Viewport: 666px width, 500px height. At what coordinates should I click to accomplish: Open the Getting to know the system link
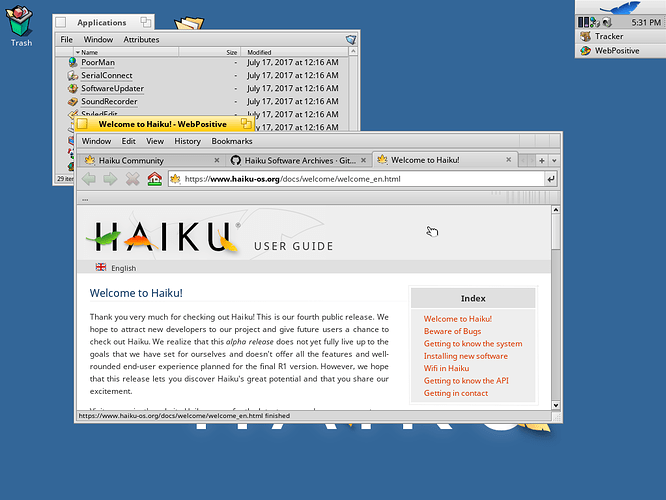[473, 344]
